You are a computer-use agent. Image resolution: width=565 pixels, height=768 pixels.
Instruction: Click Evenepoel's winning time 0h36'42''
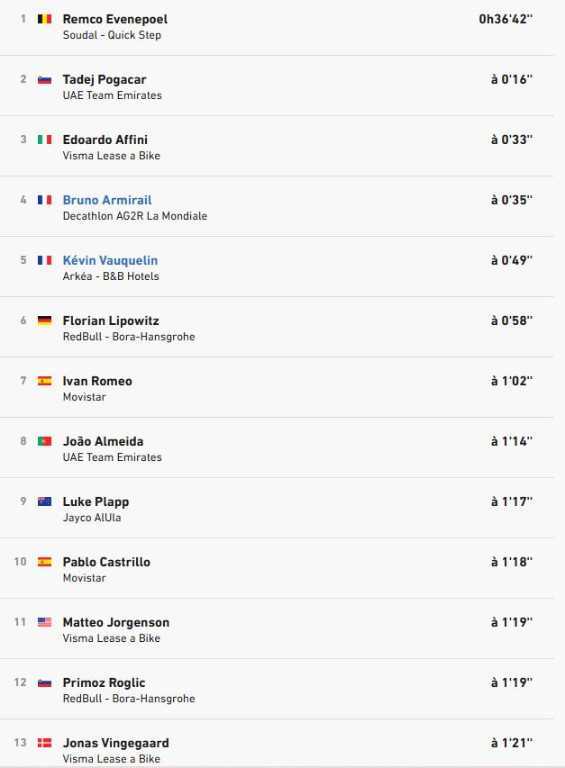tap(506, 19)
